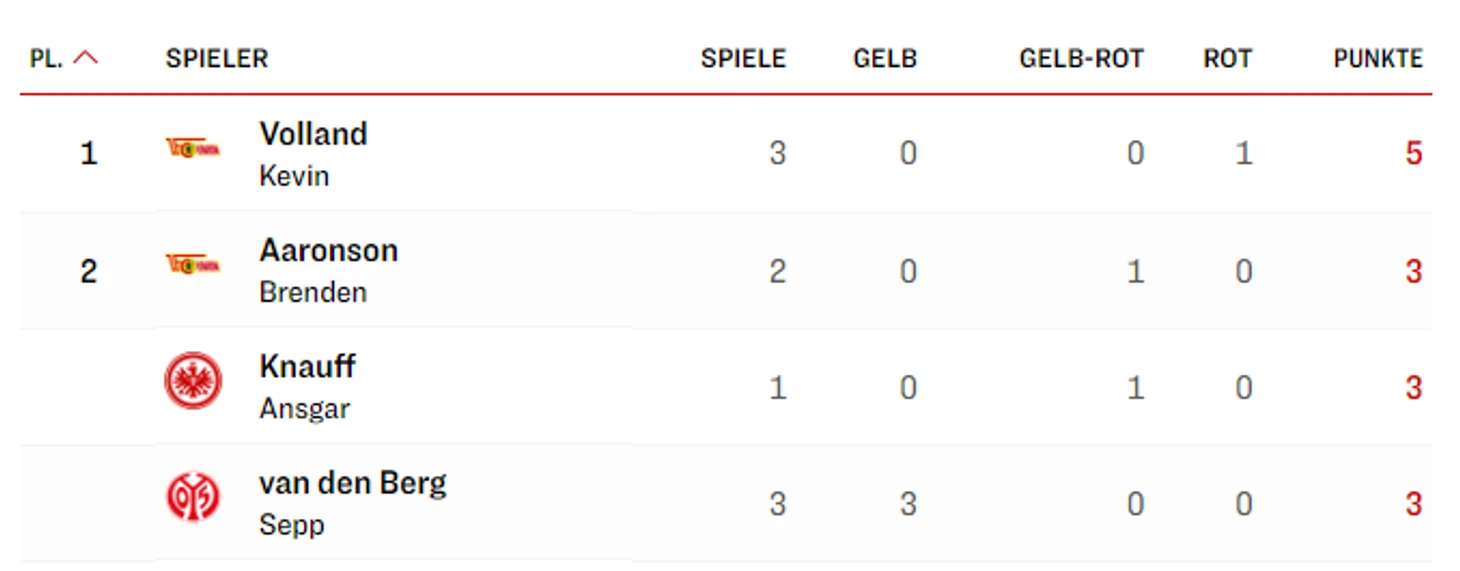Open Volland player profile link
This screenshot has width=1460, height=571.
click(x=313, y=134)
